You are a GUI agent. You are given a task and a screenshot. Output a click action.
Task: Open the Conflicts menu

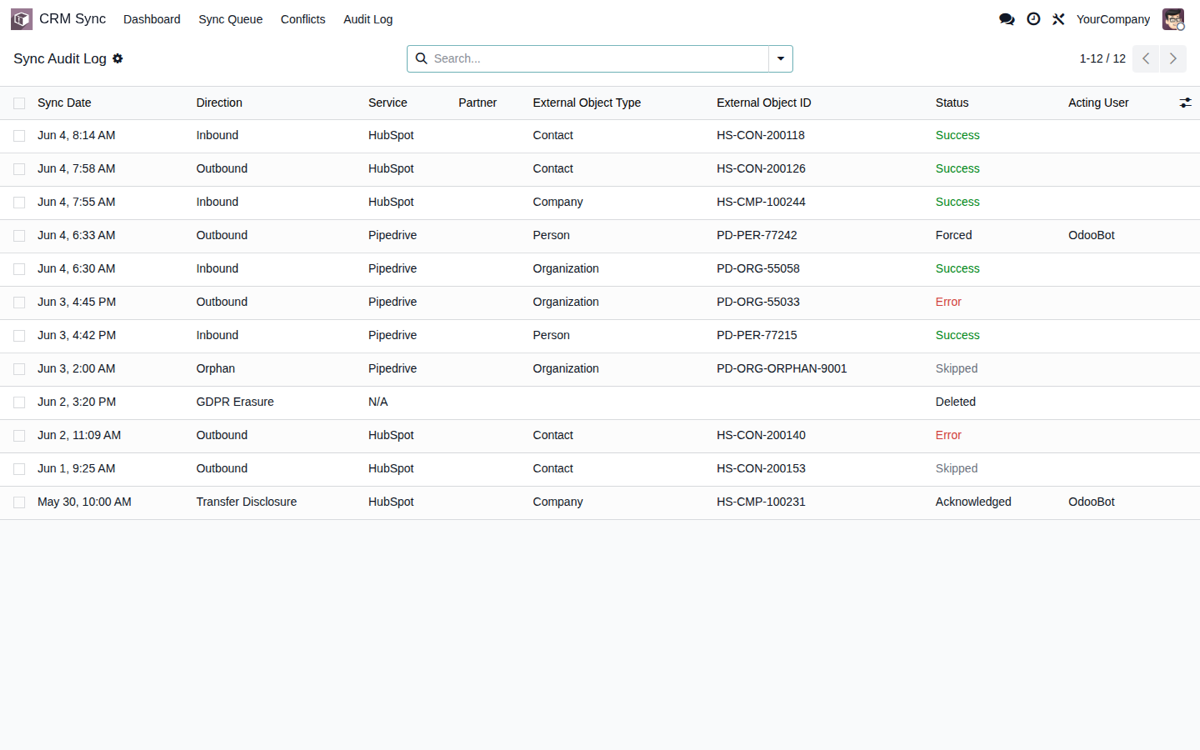click(303, 19)
